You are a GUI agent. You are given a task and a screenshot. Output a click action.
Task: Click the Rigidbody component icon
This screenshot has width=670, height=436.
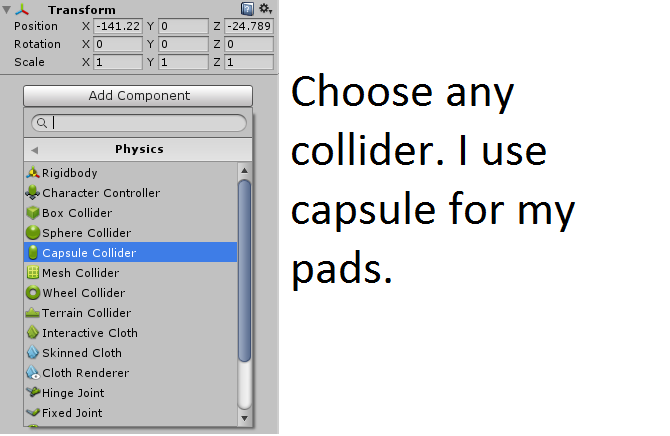click(33, 173)
